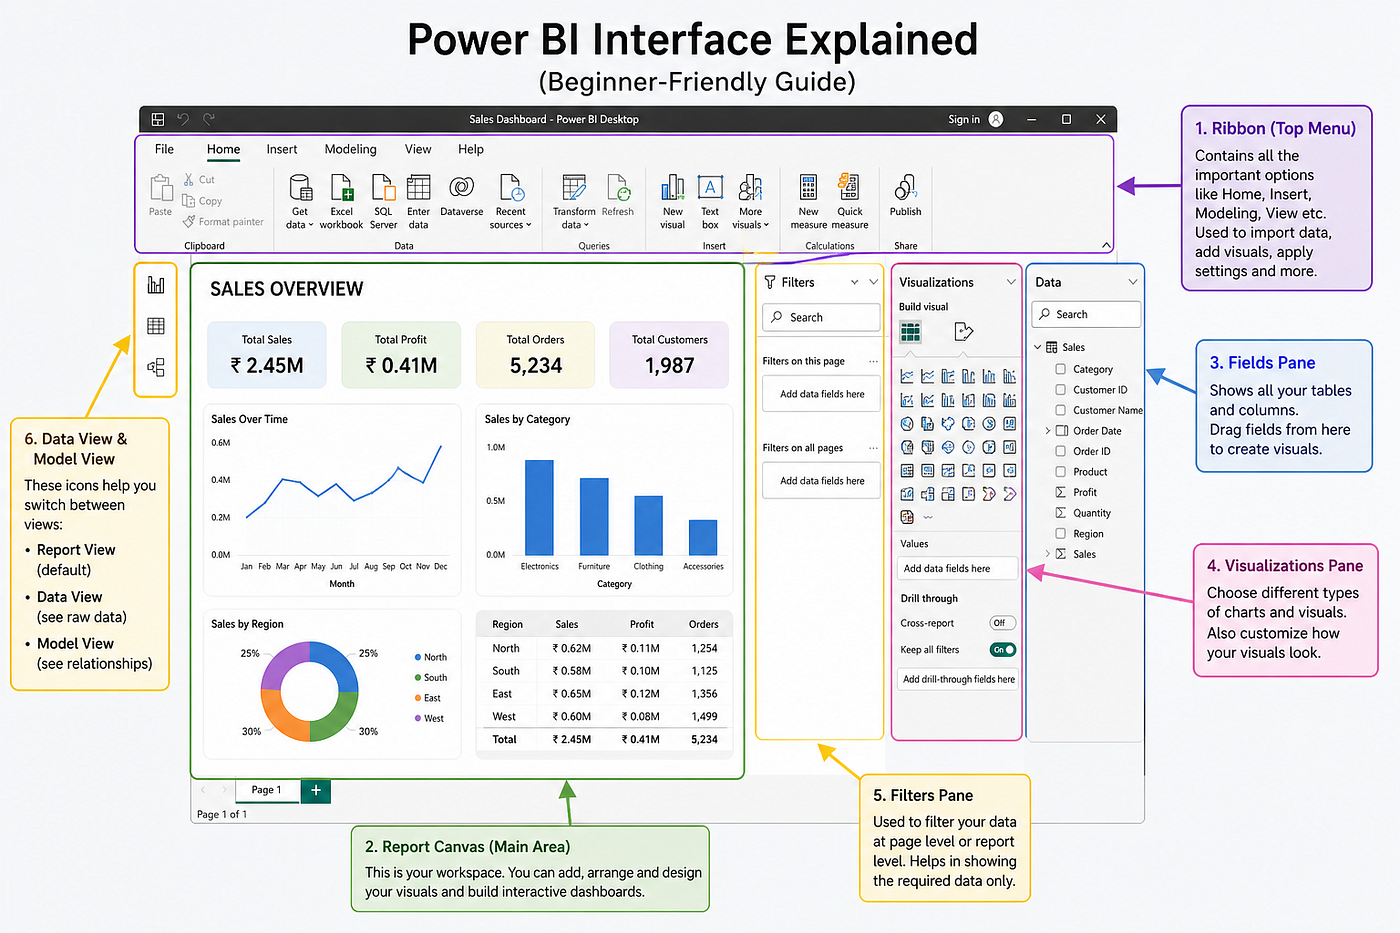The height and width of the screenshot is (933, 1400).
Task: Add a new page with plus button
Action: (x=316, y=790)
